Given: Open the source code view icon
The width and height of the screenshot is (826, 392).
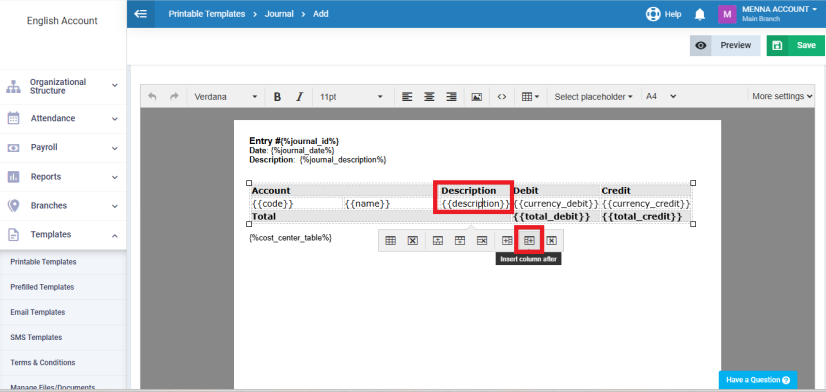Looking at the screenshot, I should pos(502,97).
